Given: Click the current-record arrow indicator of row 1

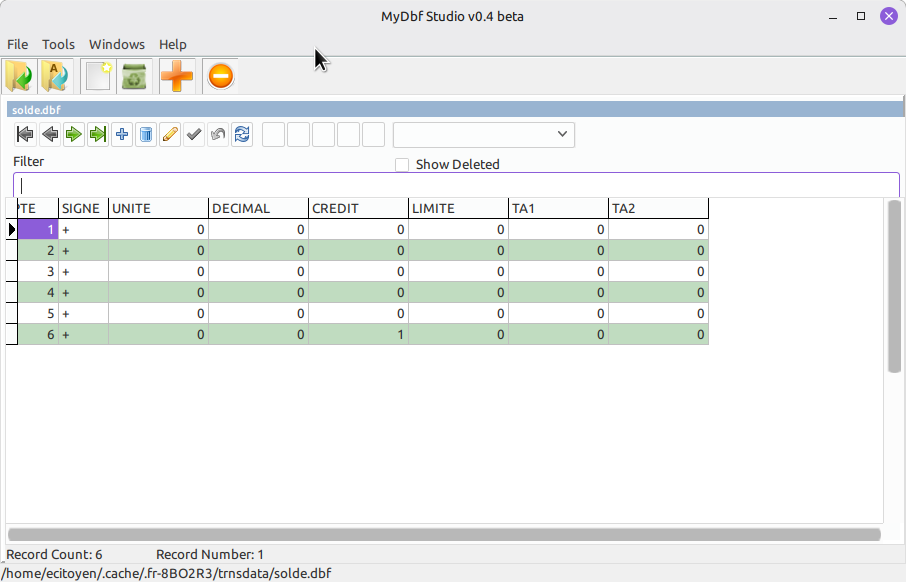Looking at the screenshot, I should point(12,229).
